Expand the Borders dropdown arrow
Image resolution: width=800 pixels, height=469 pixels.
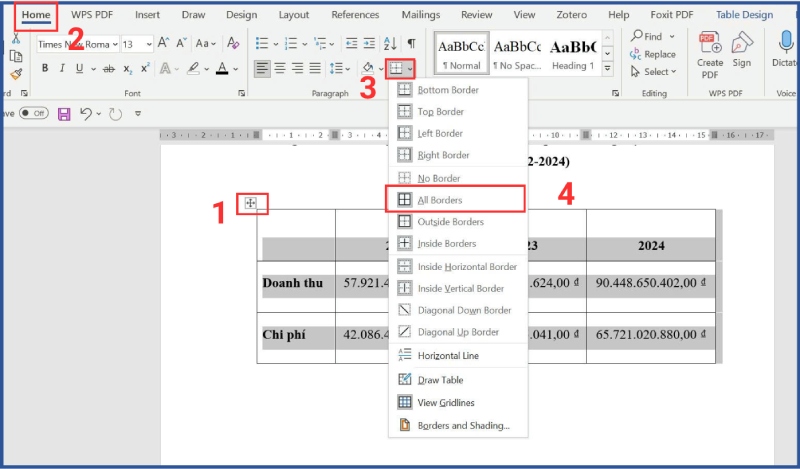click(x=411, y=69)
